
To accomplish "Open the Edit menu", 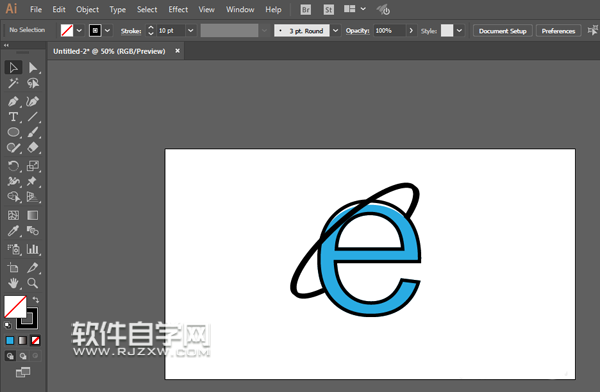I will point(59,10).
